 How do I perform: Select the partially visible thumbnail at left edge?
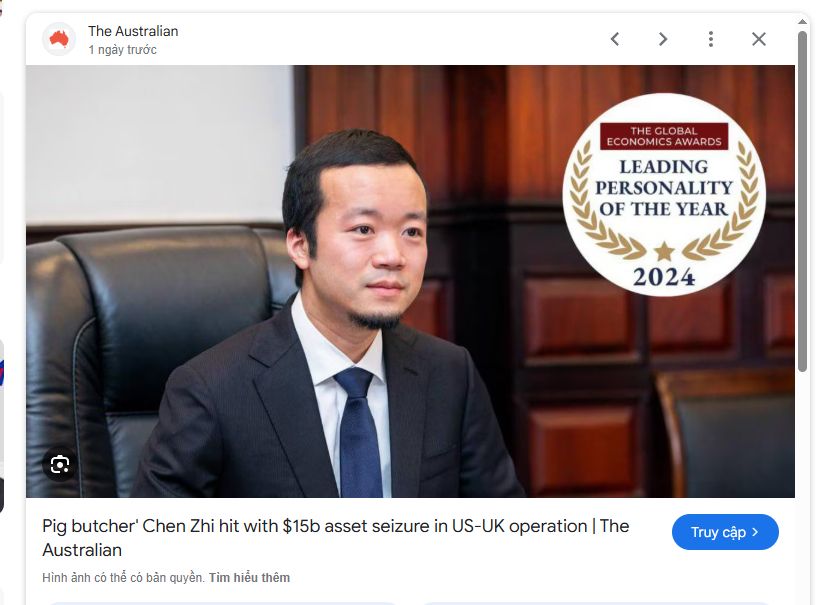coord(2,426)
